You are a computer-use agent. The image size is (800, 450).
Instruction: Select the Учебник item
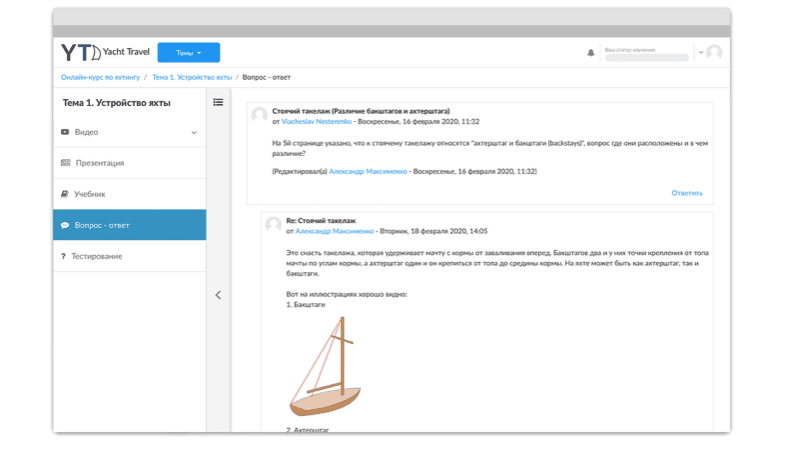click(x=89, y=194)
